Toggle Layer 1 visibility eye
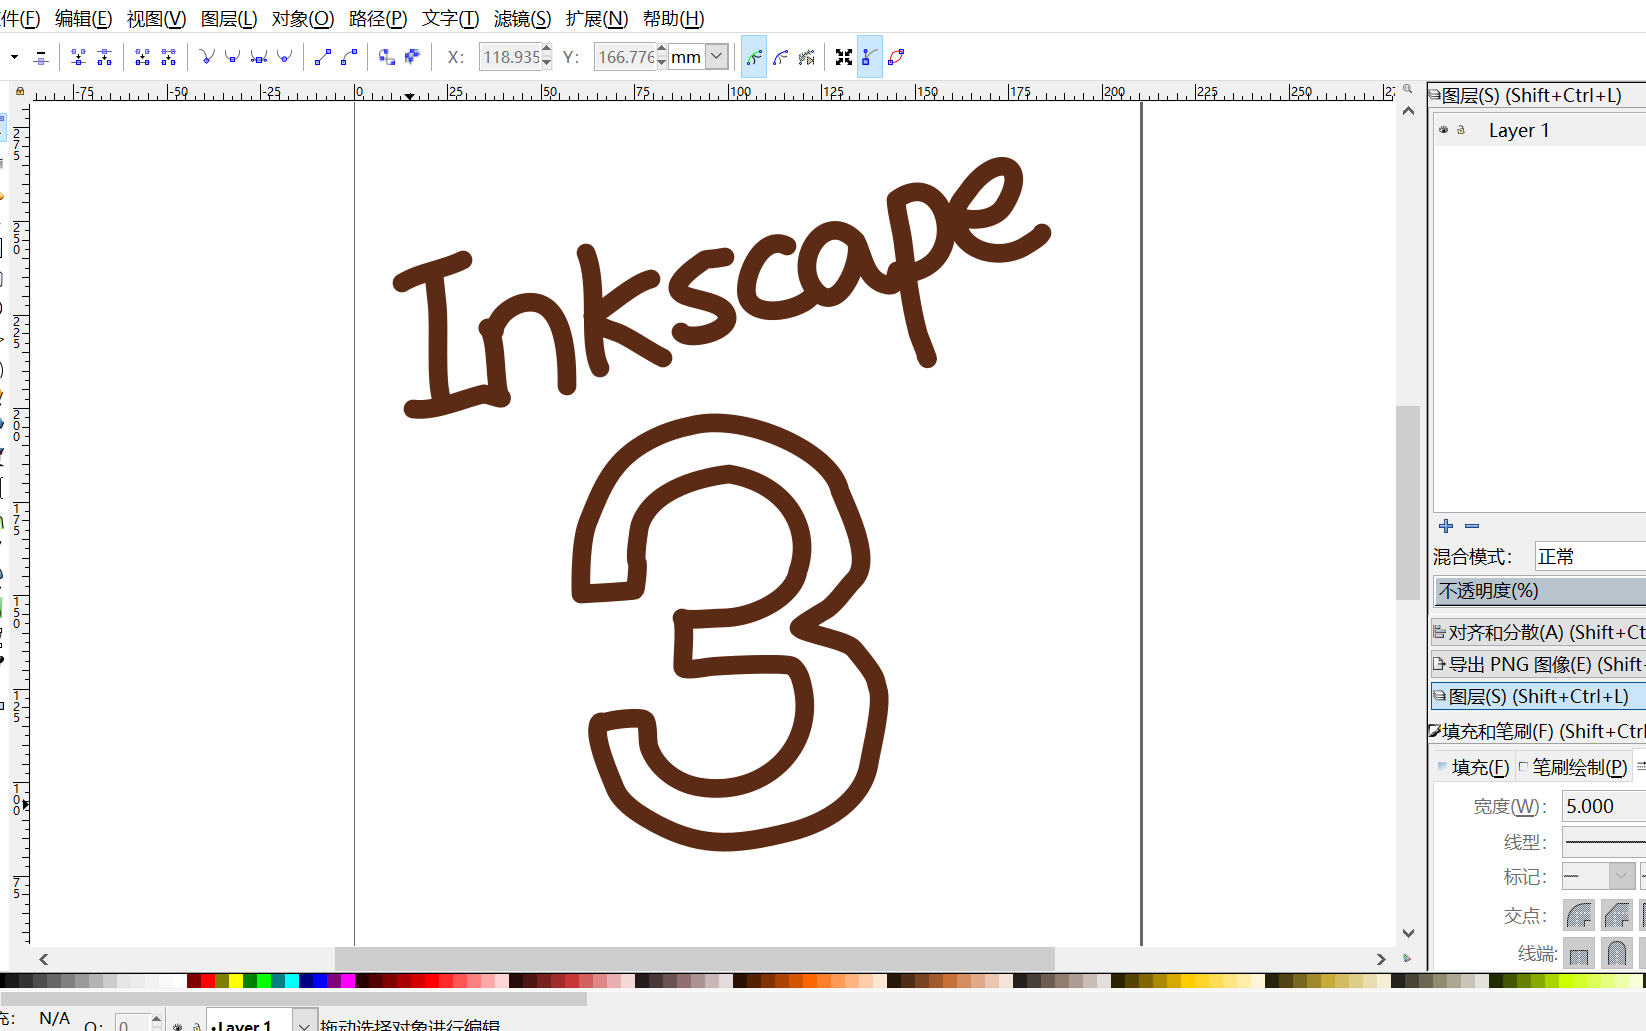This screenshot has height=1031, width=1646. tap(1443, 130)
